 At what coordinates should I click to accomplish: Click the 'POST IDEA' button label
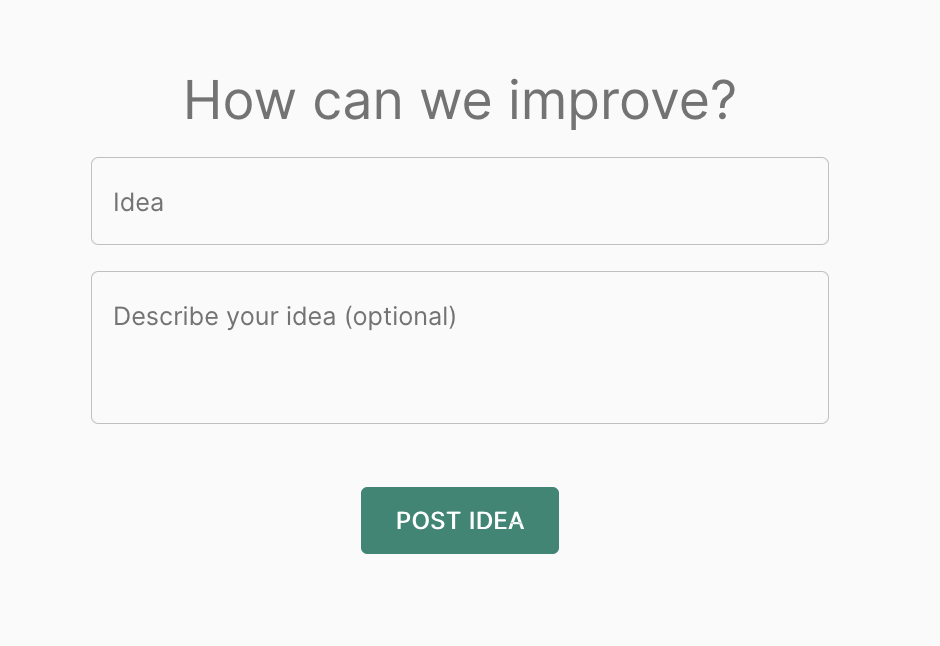tap(459, 521)
